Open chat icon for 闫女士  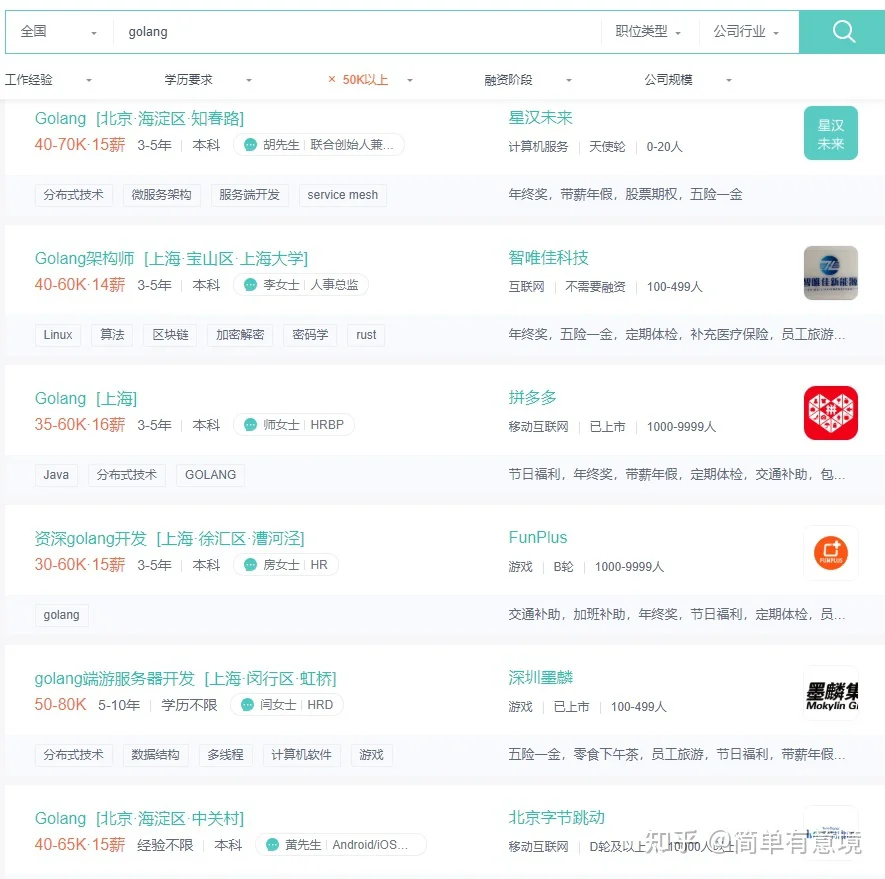pos(247,705)
